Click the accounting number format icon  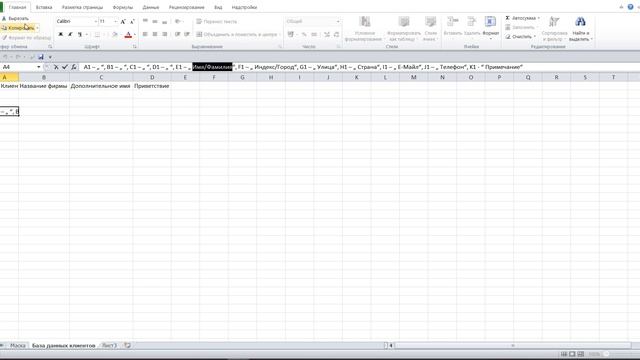point(292,34)
